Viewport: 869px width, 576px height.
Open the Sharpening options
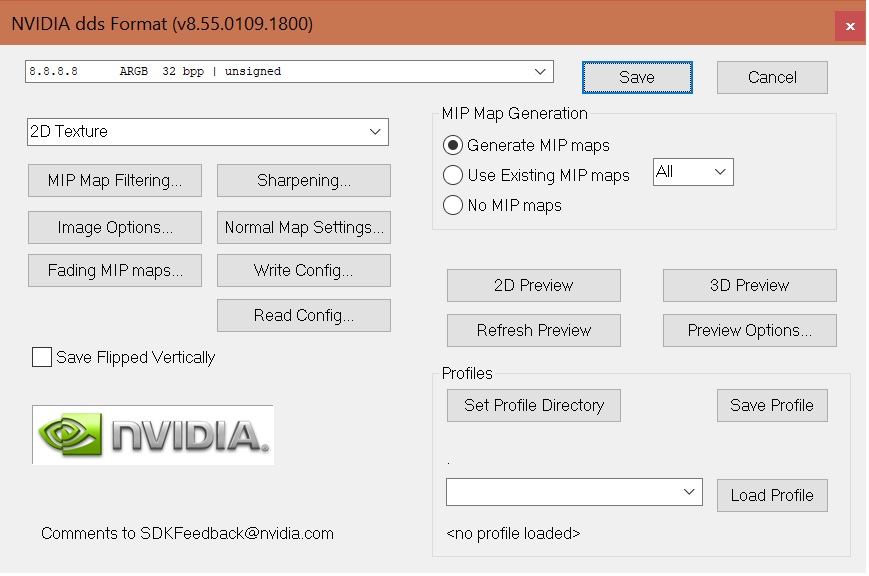click(x=304, y=180)
